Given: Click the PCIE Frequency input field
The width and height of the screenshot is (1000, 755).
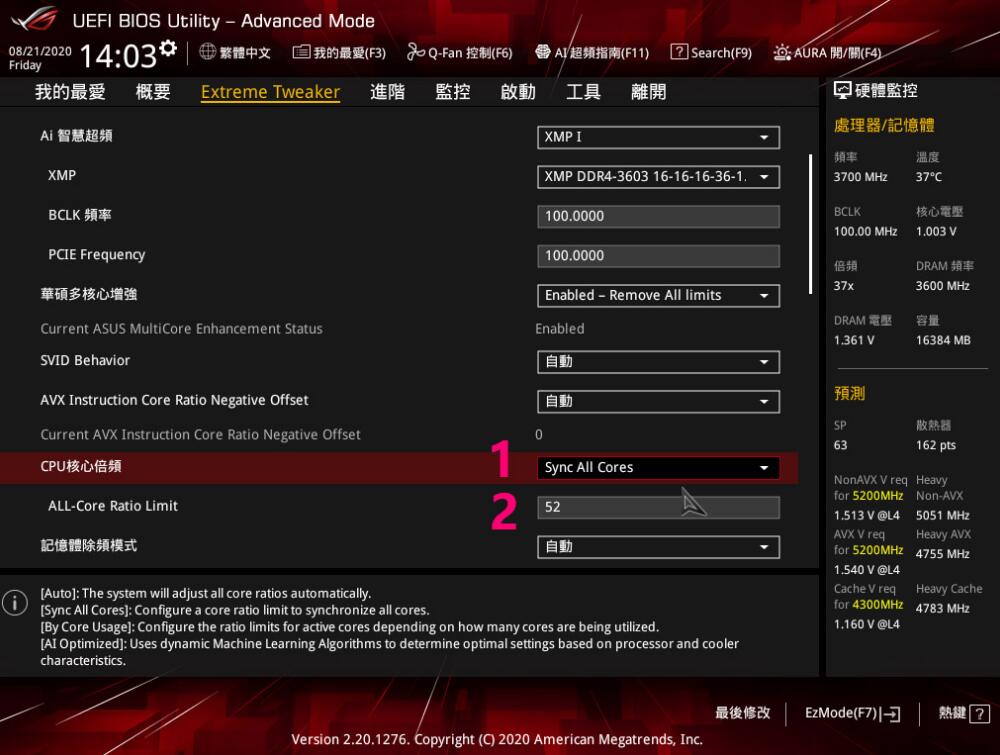Looking at the screenshot, I should 658,256.
